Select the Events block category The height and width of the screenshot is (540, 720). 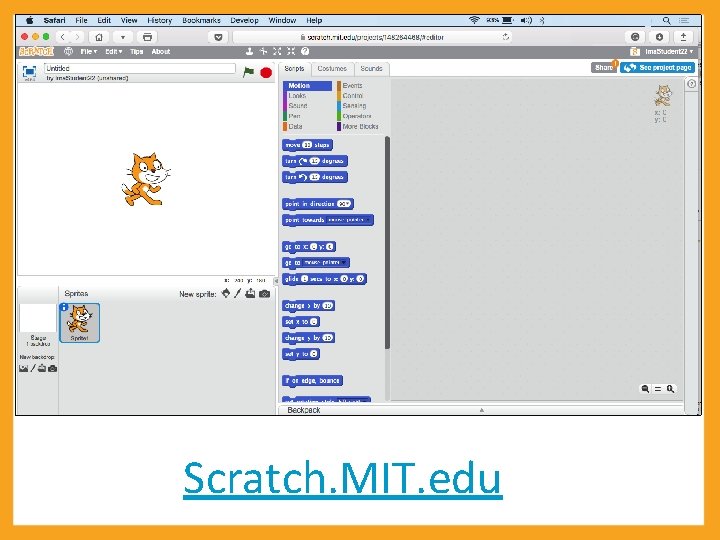352,85
